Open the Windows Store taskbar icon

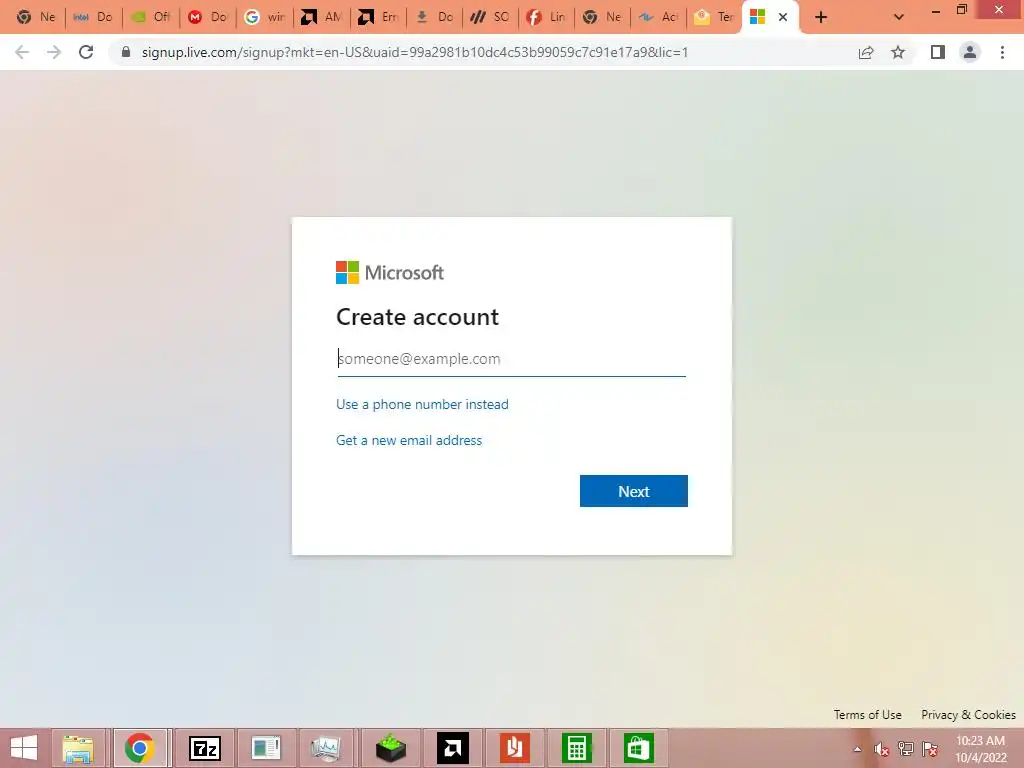pos(638,748)
